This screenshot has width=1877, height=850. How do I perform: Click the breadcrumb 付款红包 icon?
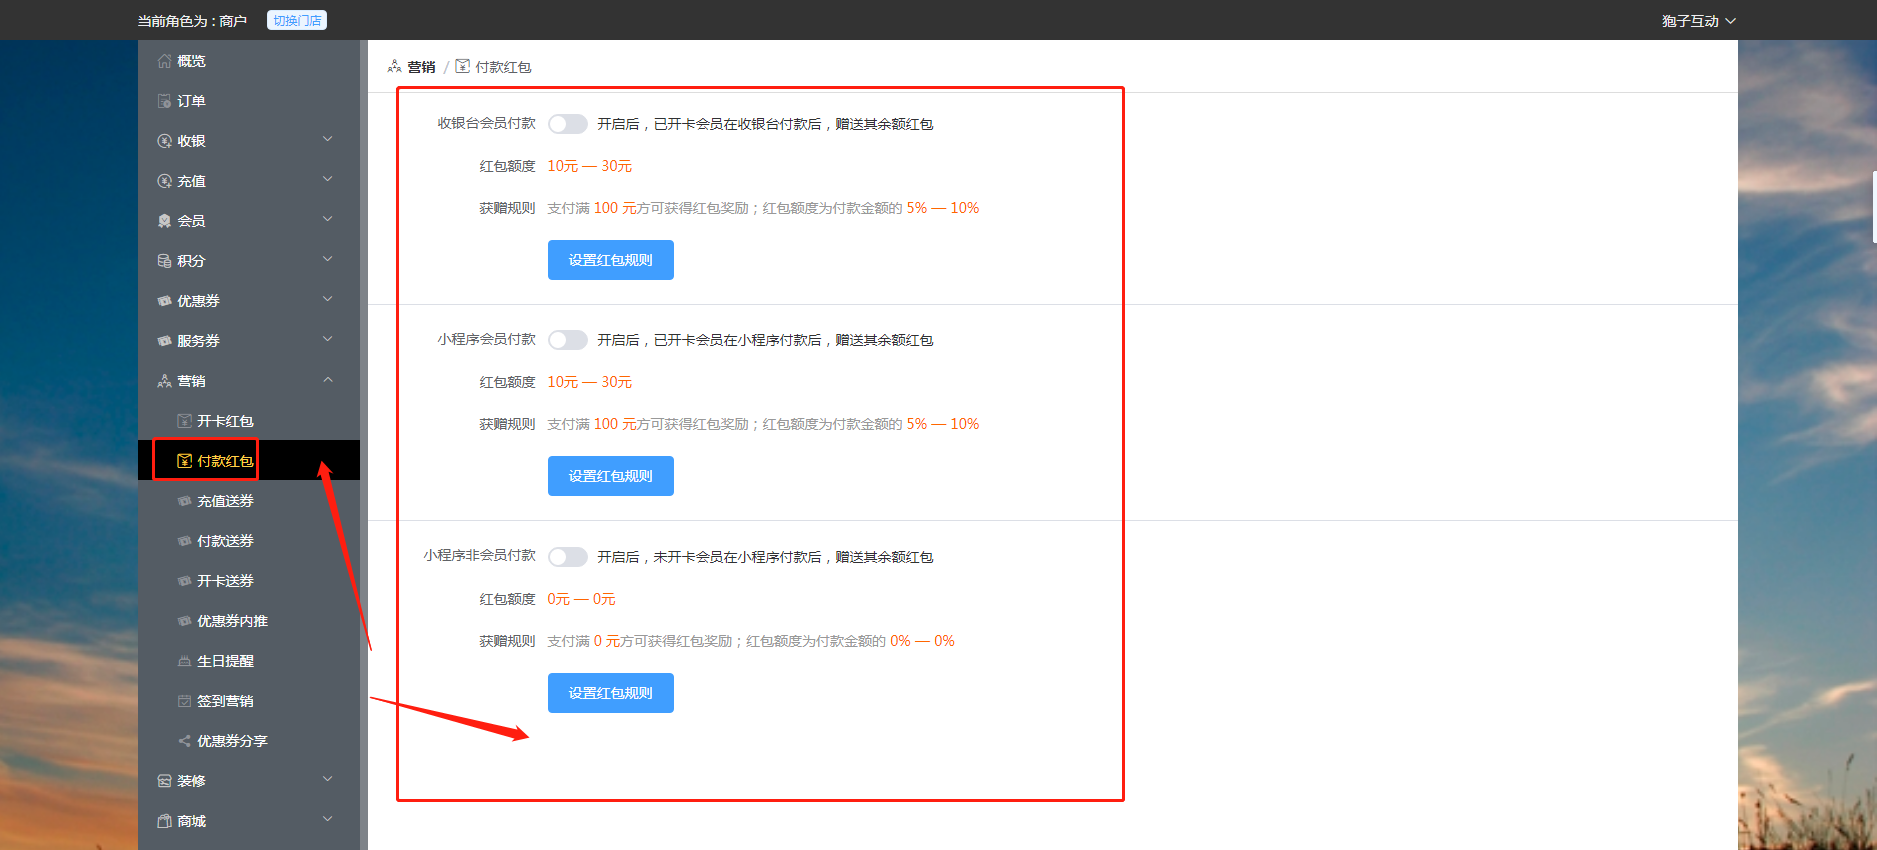pos(462,66)
